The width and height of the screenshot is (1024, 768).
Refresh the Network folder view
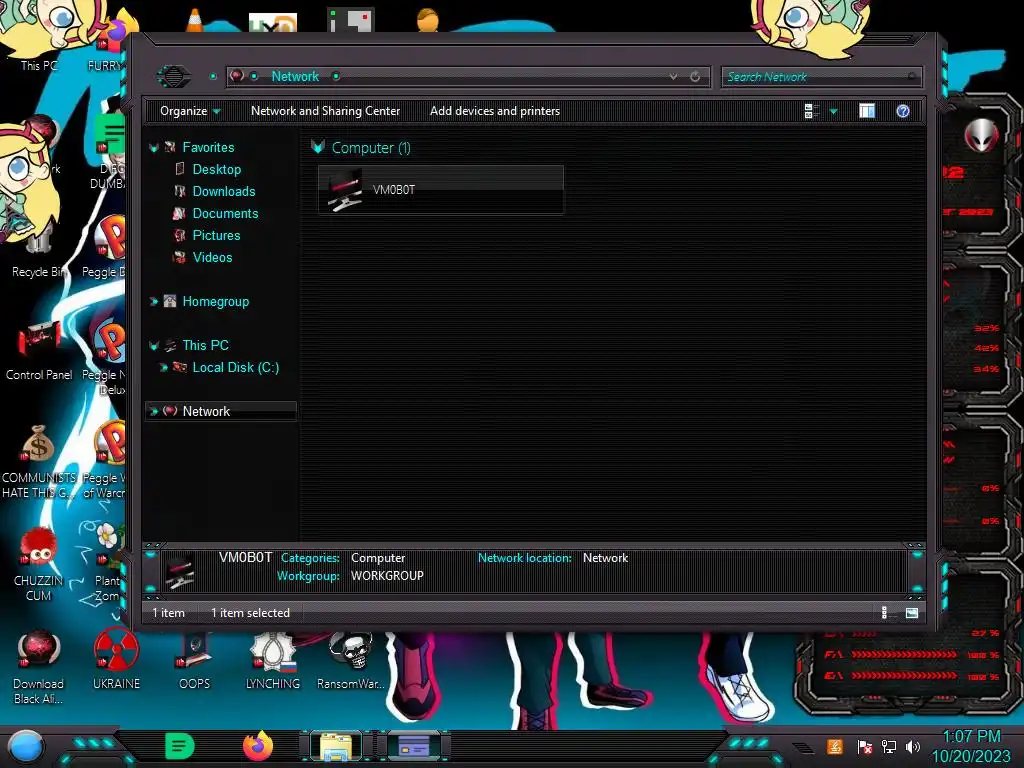[695, 76]
